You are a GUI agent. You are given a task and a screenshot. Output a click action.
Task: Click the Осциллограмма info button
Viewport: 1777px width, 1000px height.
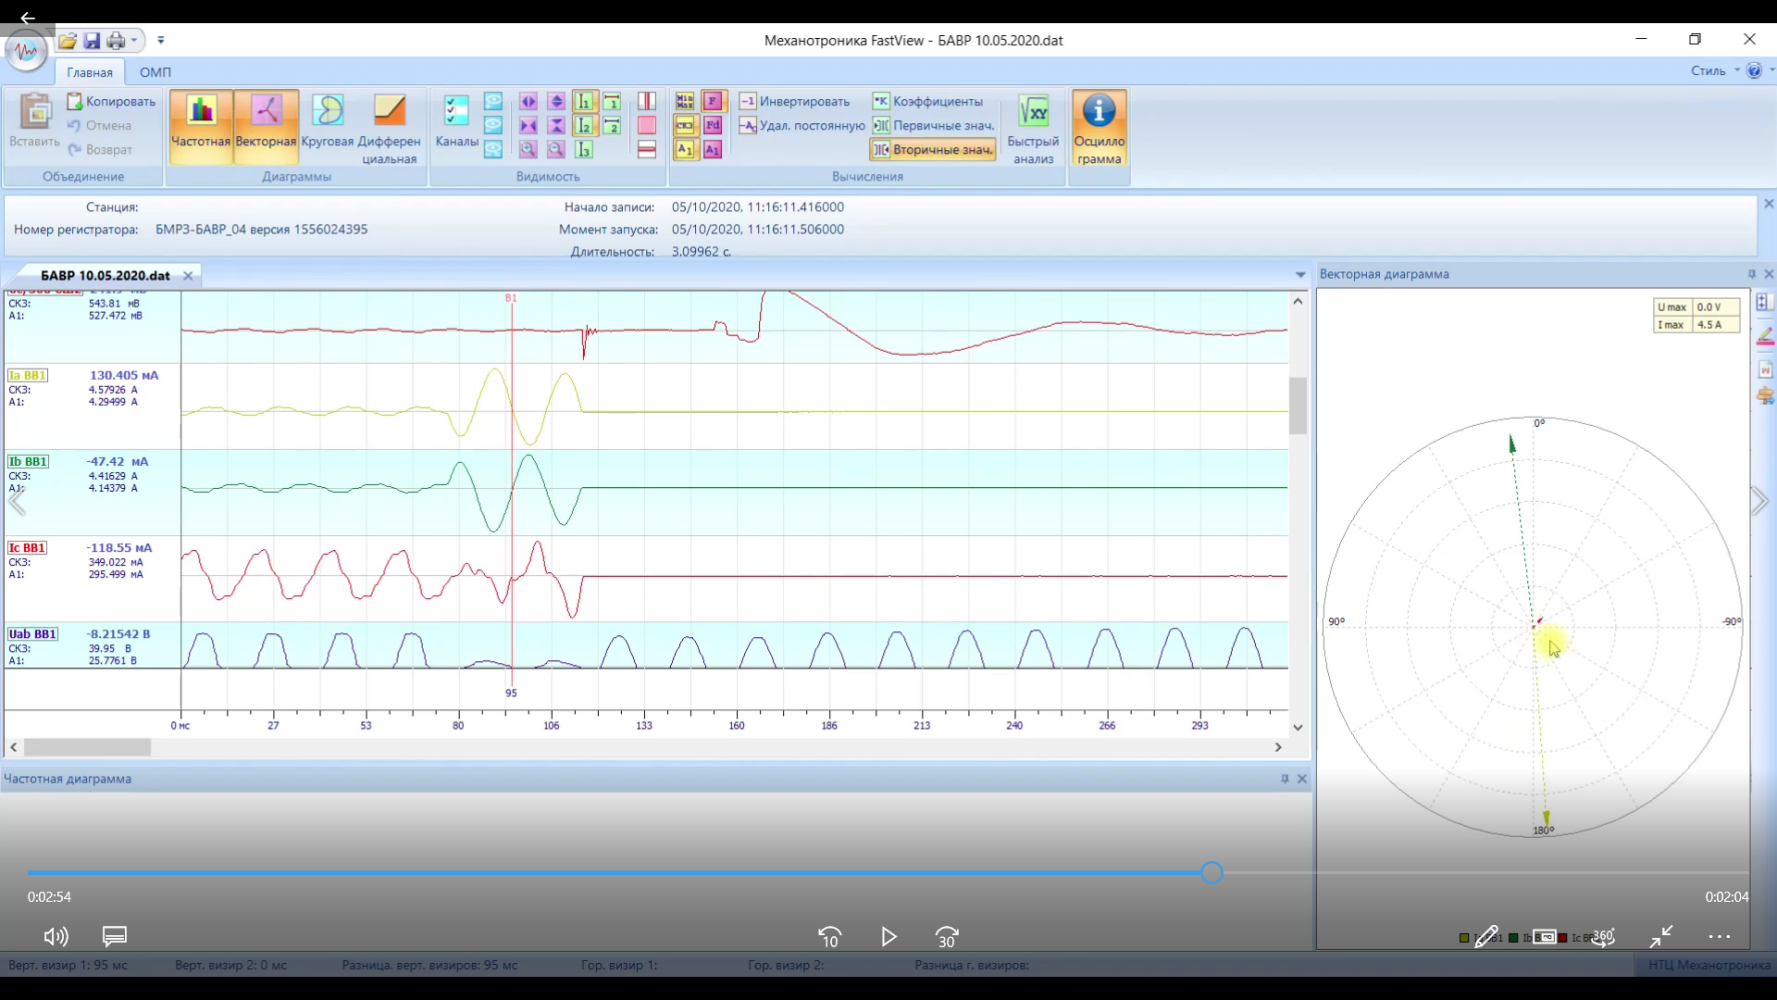point(1099,127)
